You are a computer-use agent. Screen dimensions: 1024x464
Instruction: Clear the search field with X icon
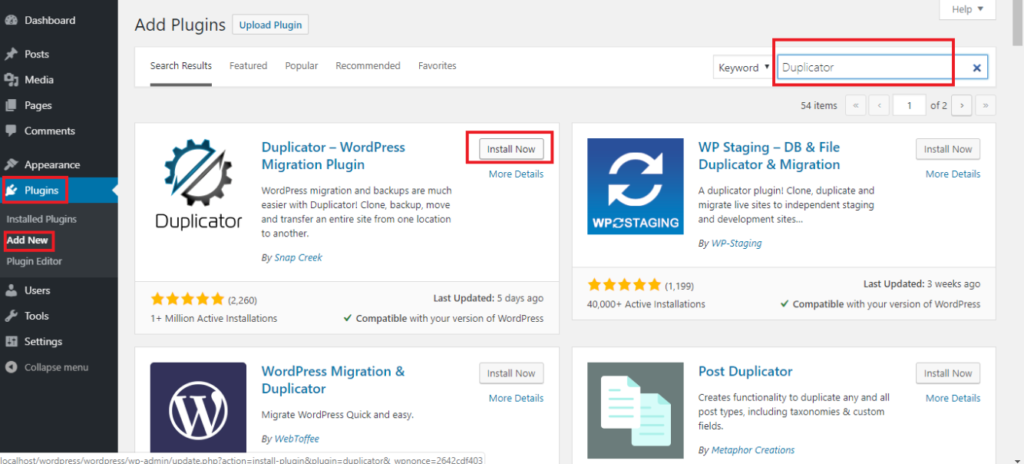977,67
